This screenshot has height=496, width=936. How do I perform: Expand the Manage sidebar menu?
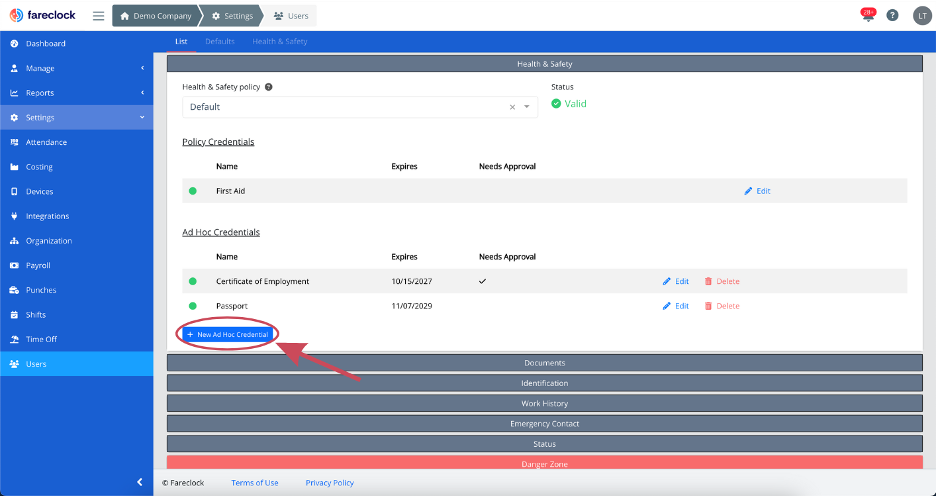pyautogui.click(x=76, y=68)
